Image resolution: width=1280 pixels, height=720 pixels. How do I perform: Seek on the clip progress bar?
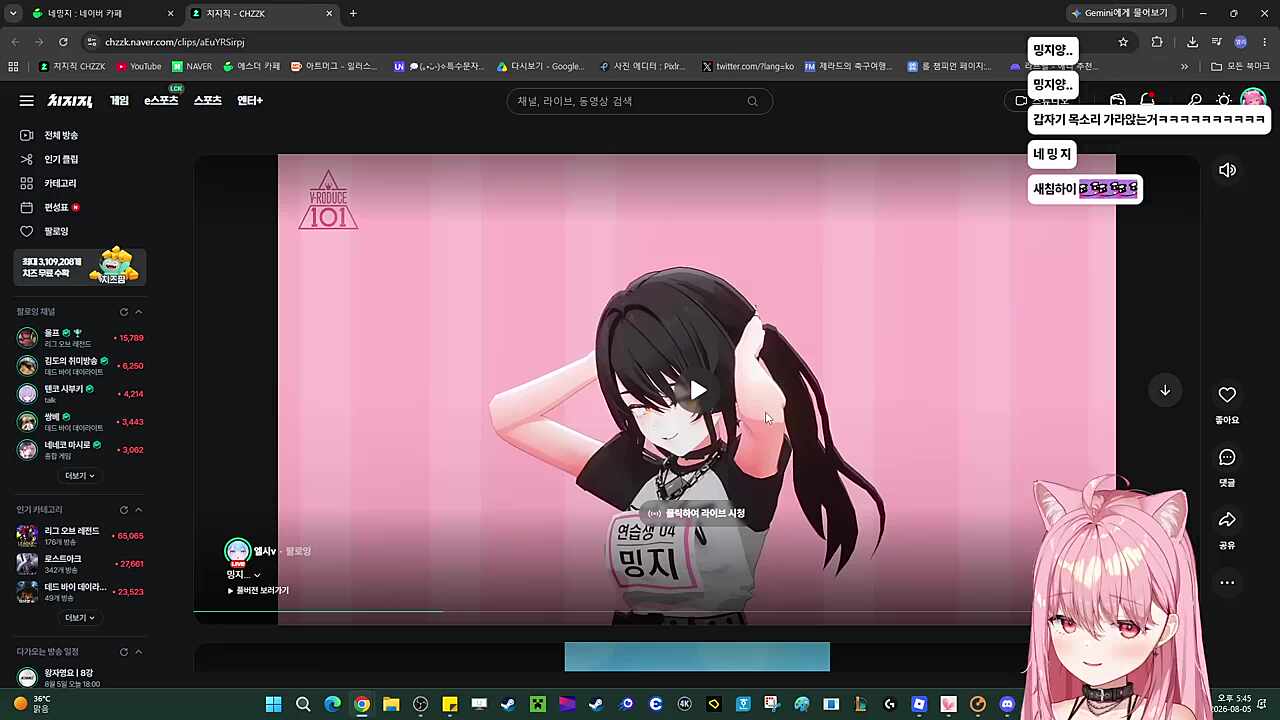(612, 611)
